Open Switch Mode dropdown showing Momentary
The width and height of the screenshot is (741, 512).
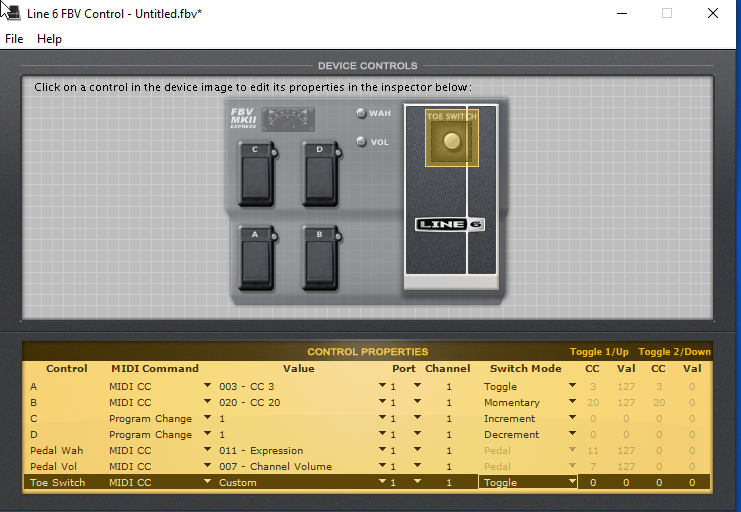572,402
